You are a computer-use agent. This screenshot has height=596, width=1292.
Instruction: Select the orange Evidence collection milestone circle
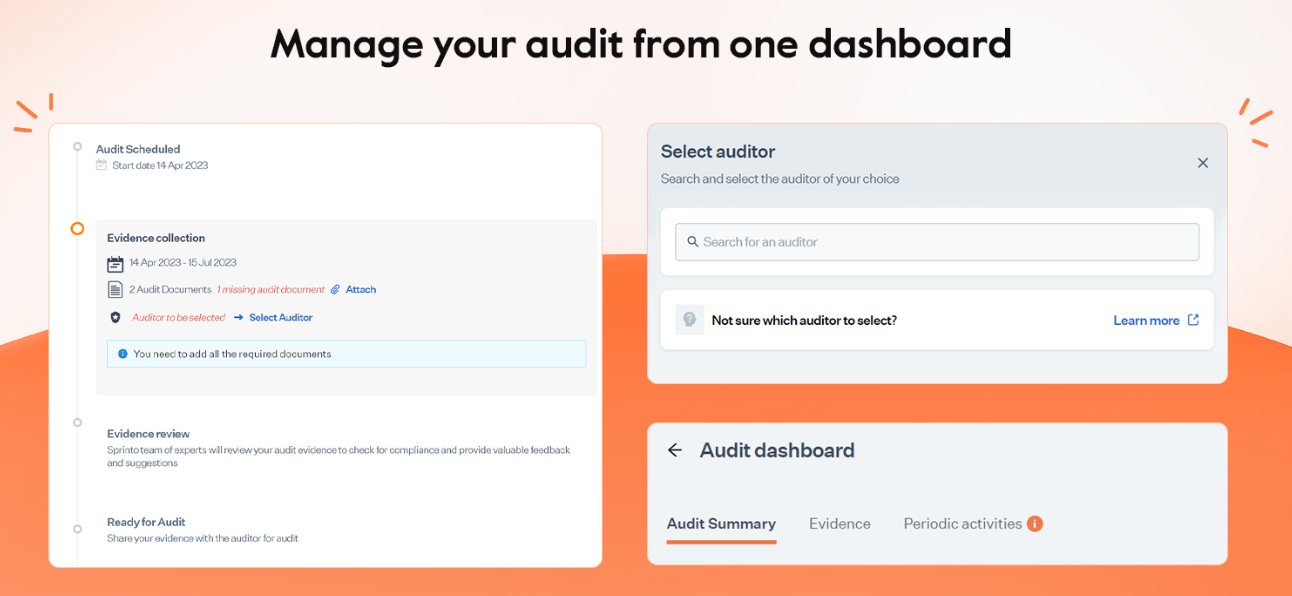click(x=77, y=228)
